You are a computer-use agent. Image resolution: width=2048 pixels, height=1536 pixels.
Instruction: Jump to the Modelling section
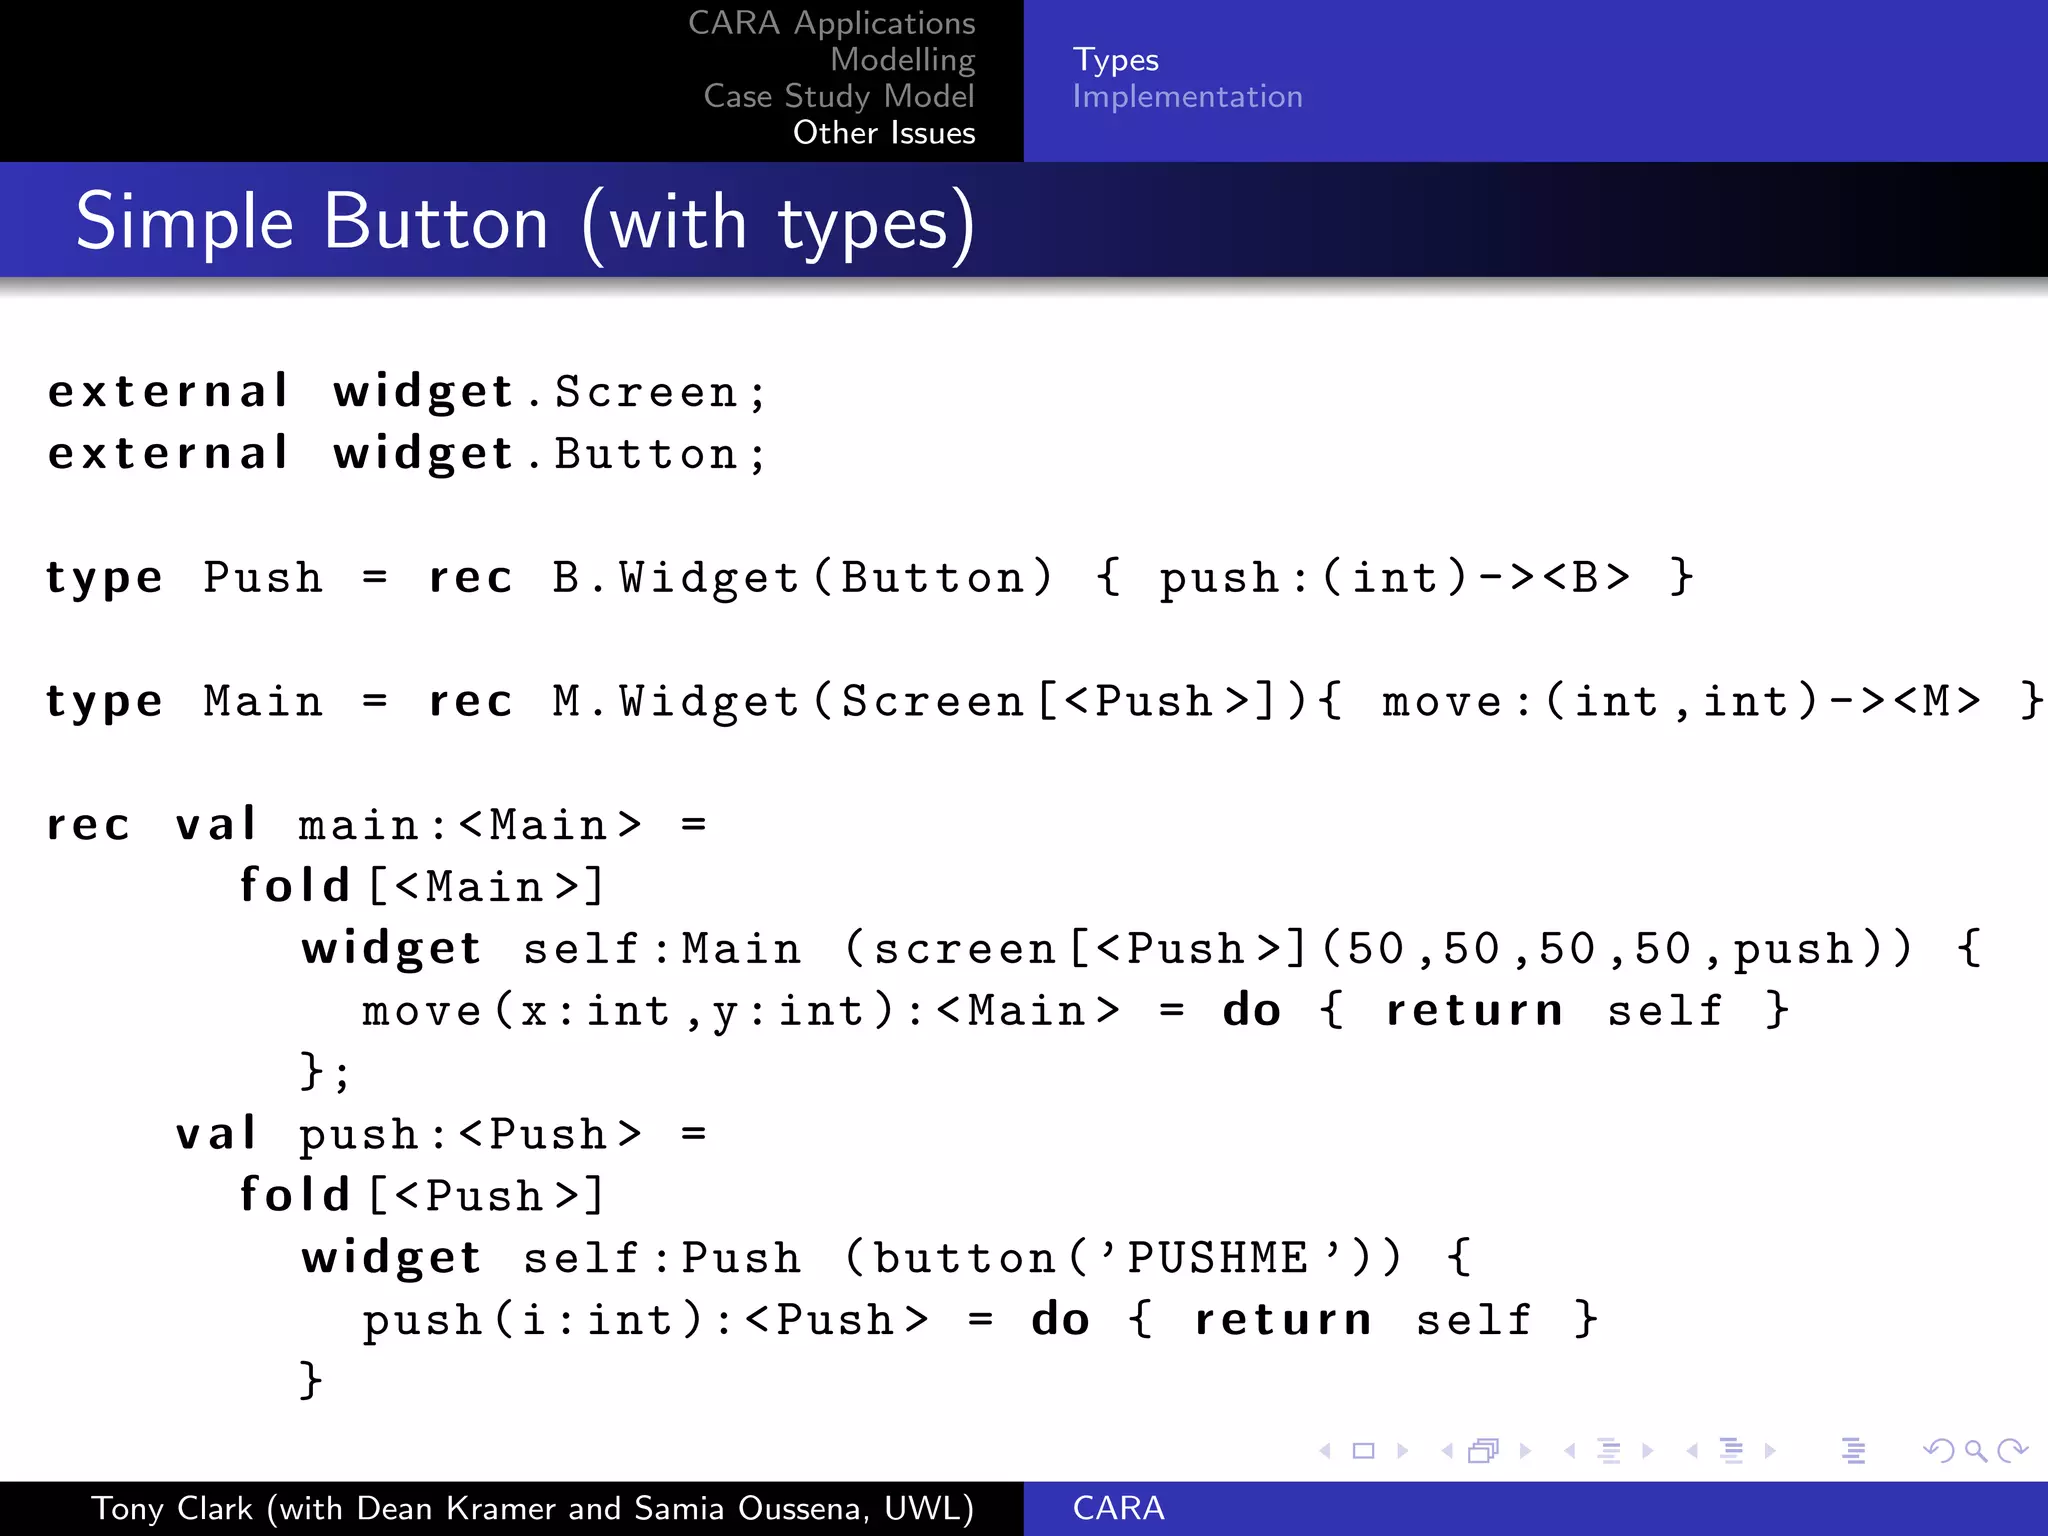(x=902, y=60)
